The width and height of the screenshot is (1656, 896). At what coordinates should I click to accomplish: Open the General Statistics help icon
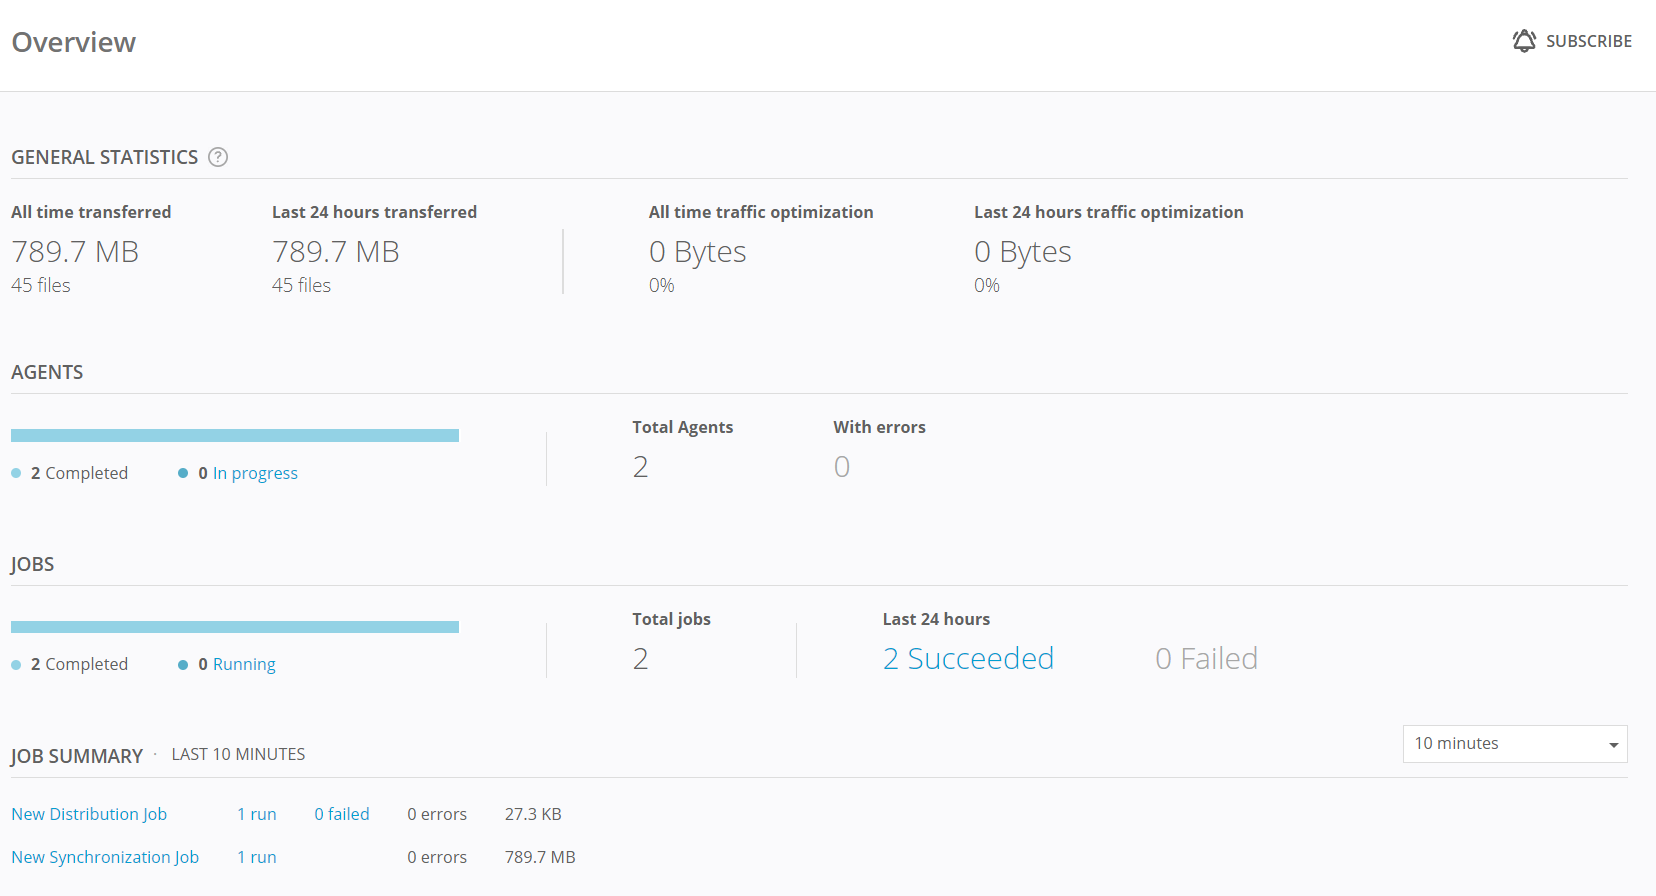point(218,157)
